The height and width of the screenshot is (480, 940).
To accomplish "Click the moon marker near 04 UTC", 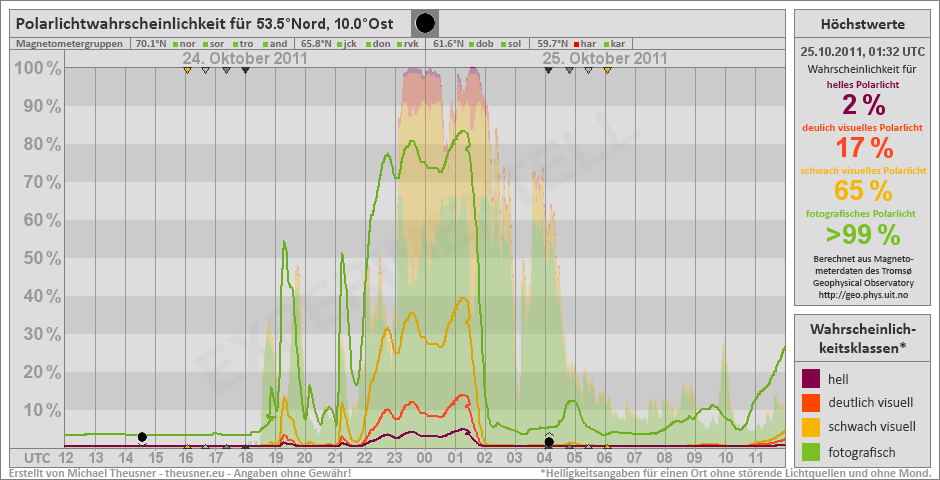I will coord(549,441).
